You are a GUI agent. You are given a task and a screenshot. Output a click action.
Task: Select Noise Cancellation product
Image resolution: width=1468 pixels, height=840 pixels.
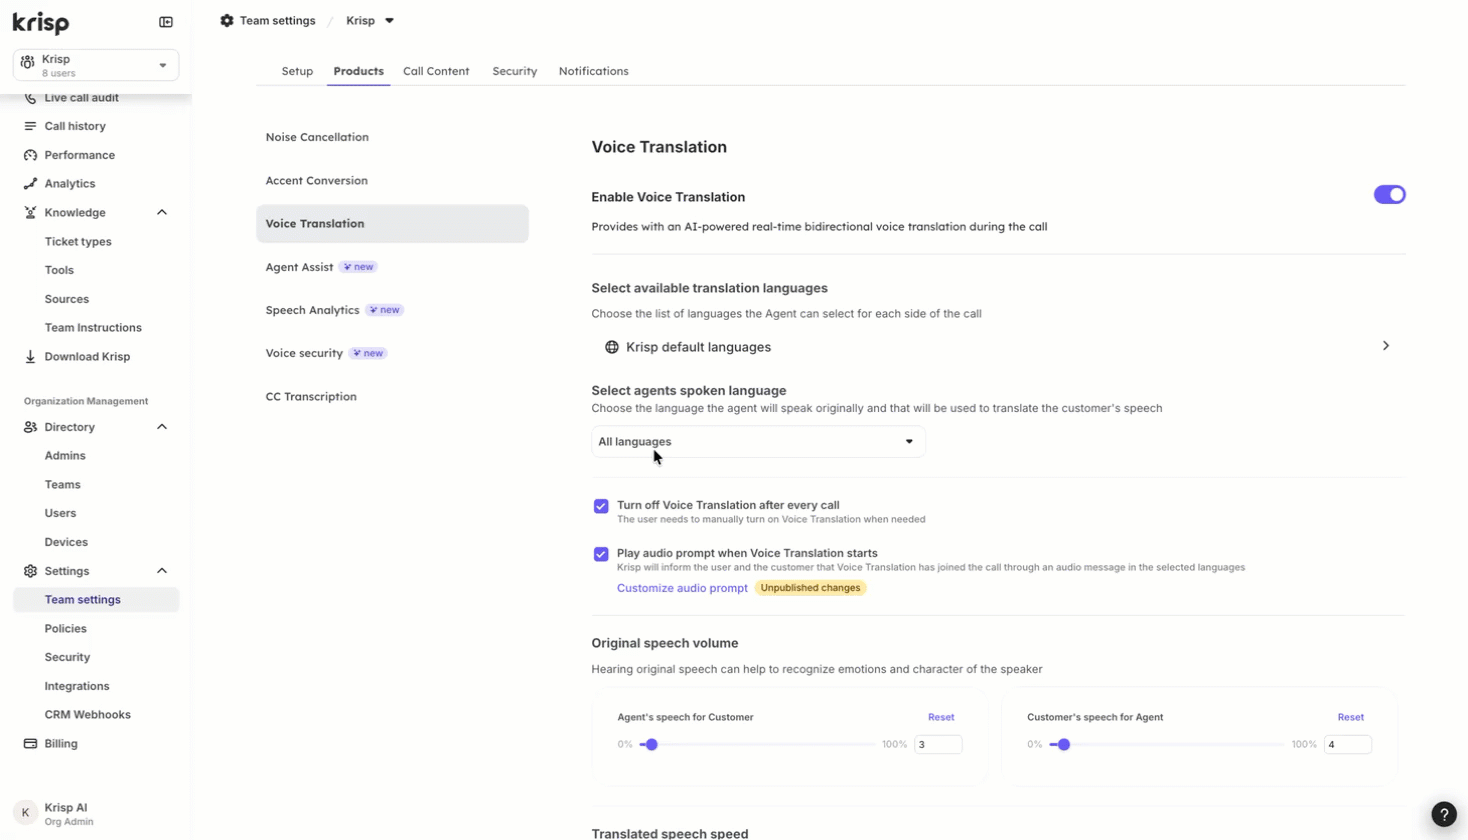point(392,137)
